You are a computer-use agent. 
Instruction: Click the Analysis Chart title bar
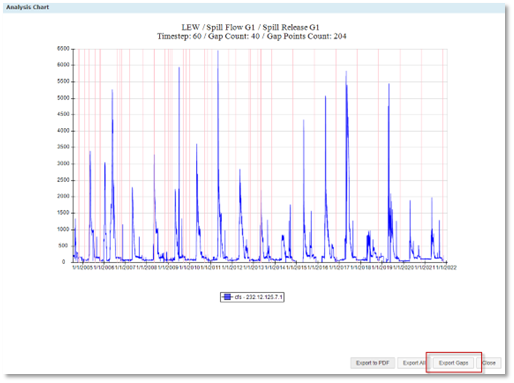(254, 7)
